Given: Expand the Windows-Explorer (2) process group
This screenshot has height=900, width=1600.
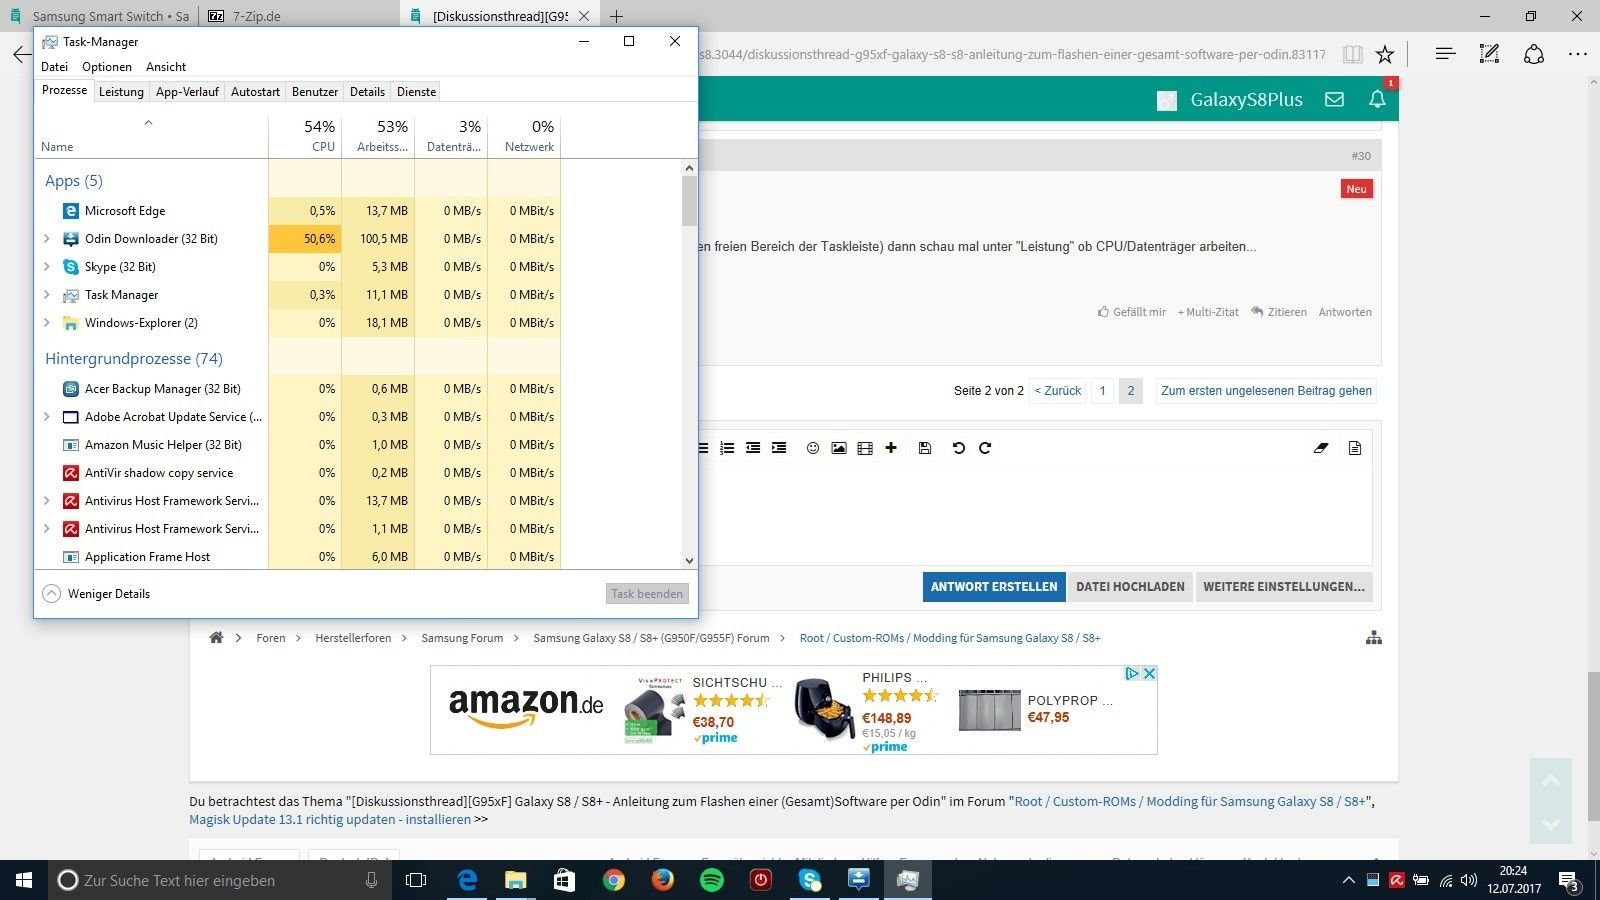Looking at the screenshot, I should (x=46, y=323).
